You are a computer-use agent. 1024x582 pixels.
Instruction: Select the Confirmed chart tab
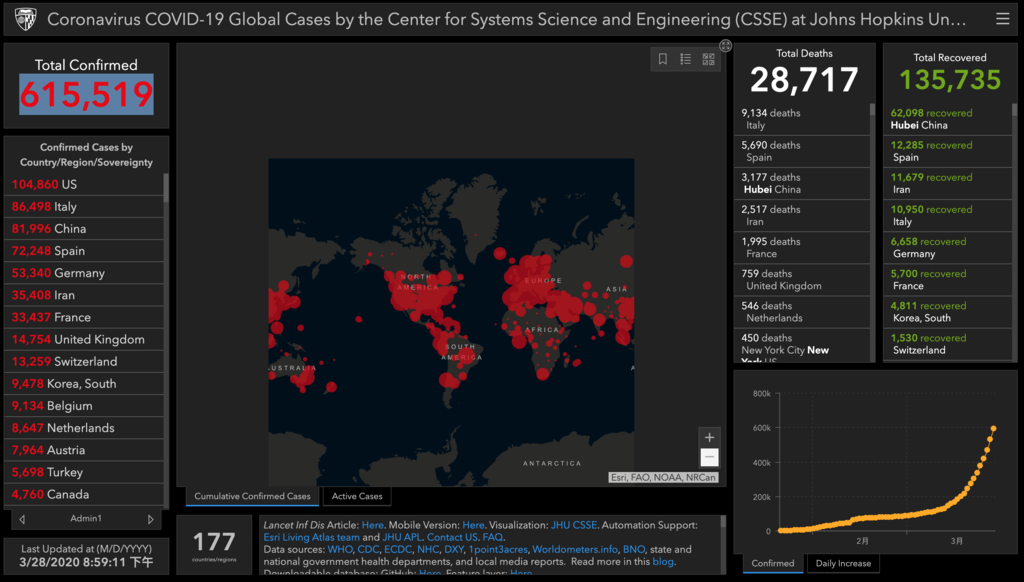coord(773,563)
